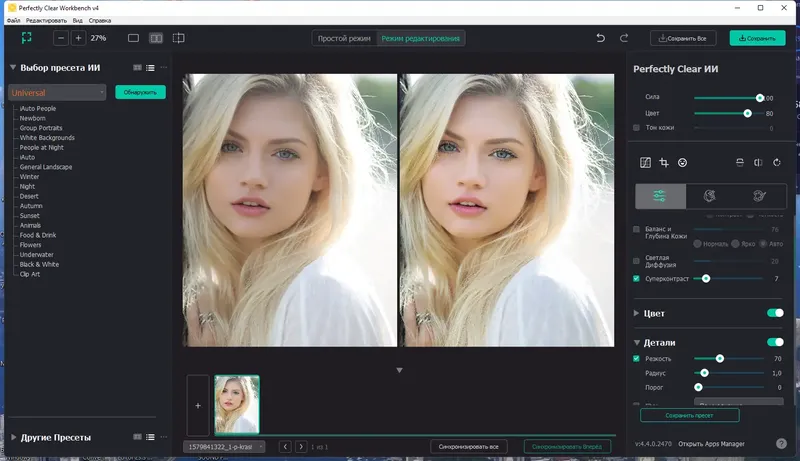Select the crop tool icon
800x461 pixels.
click(664, 163)
